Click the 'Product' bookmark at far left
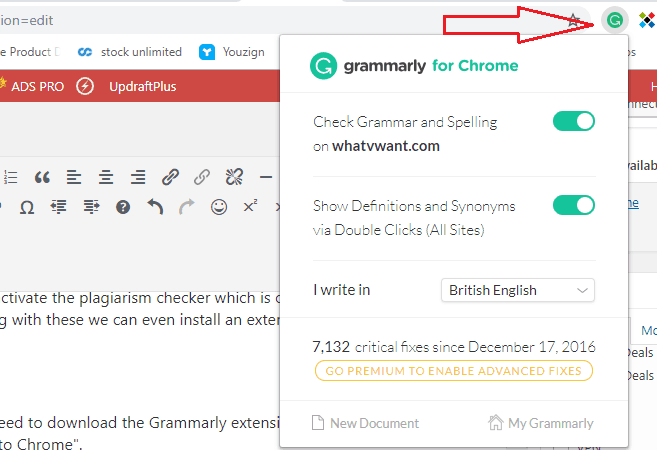Screen dimensions: 657x450 tap(30, 52)
